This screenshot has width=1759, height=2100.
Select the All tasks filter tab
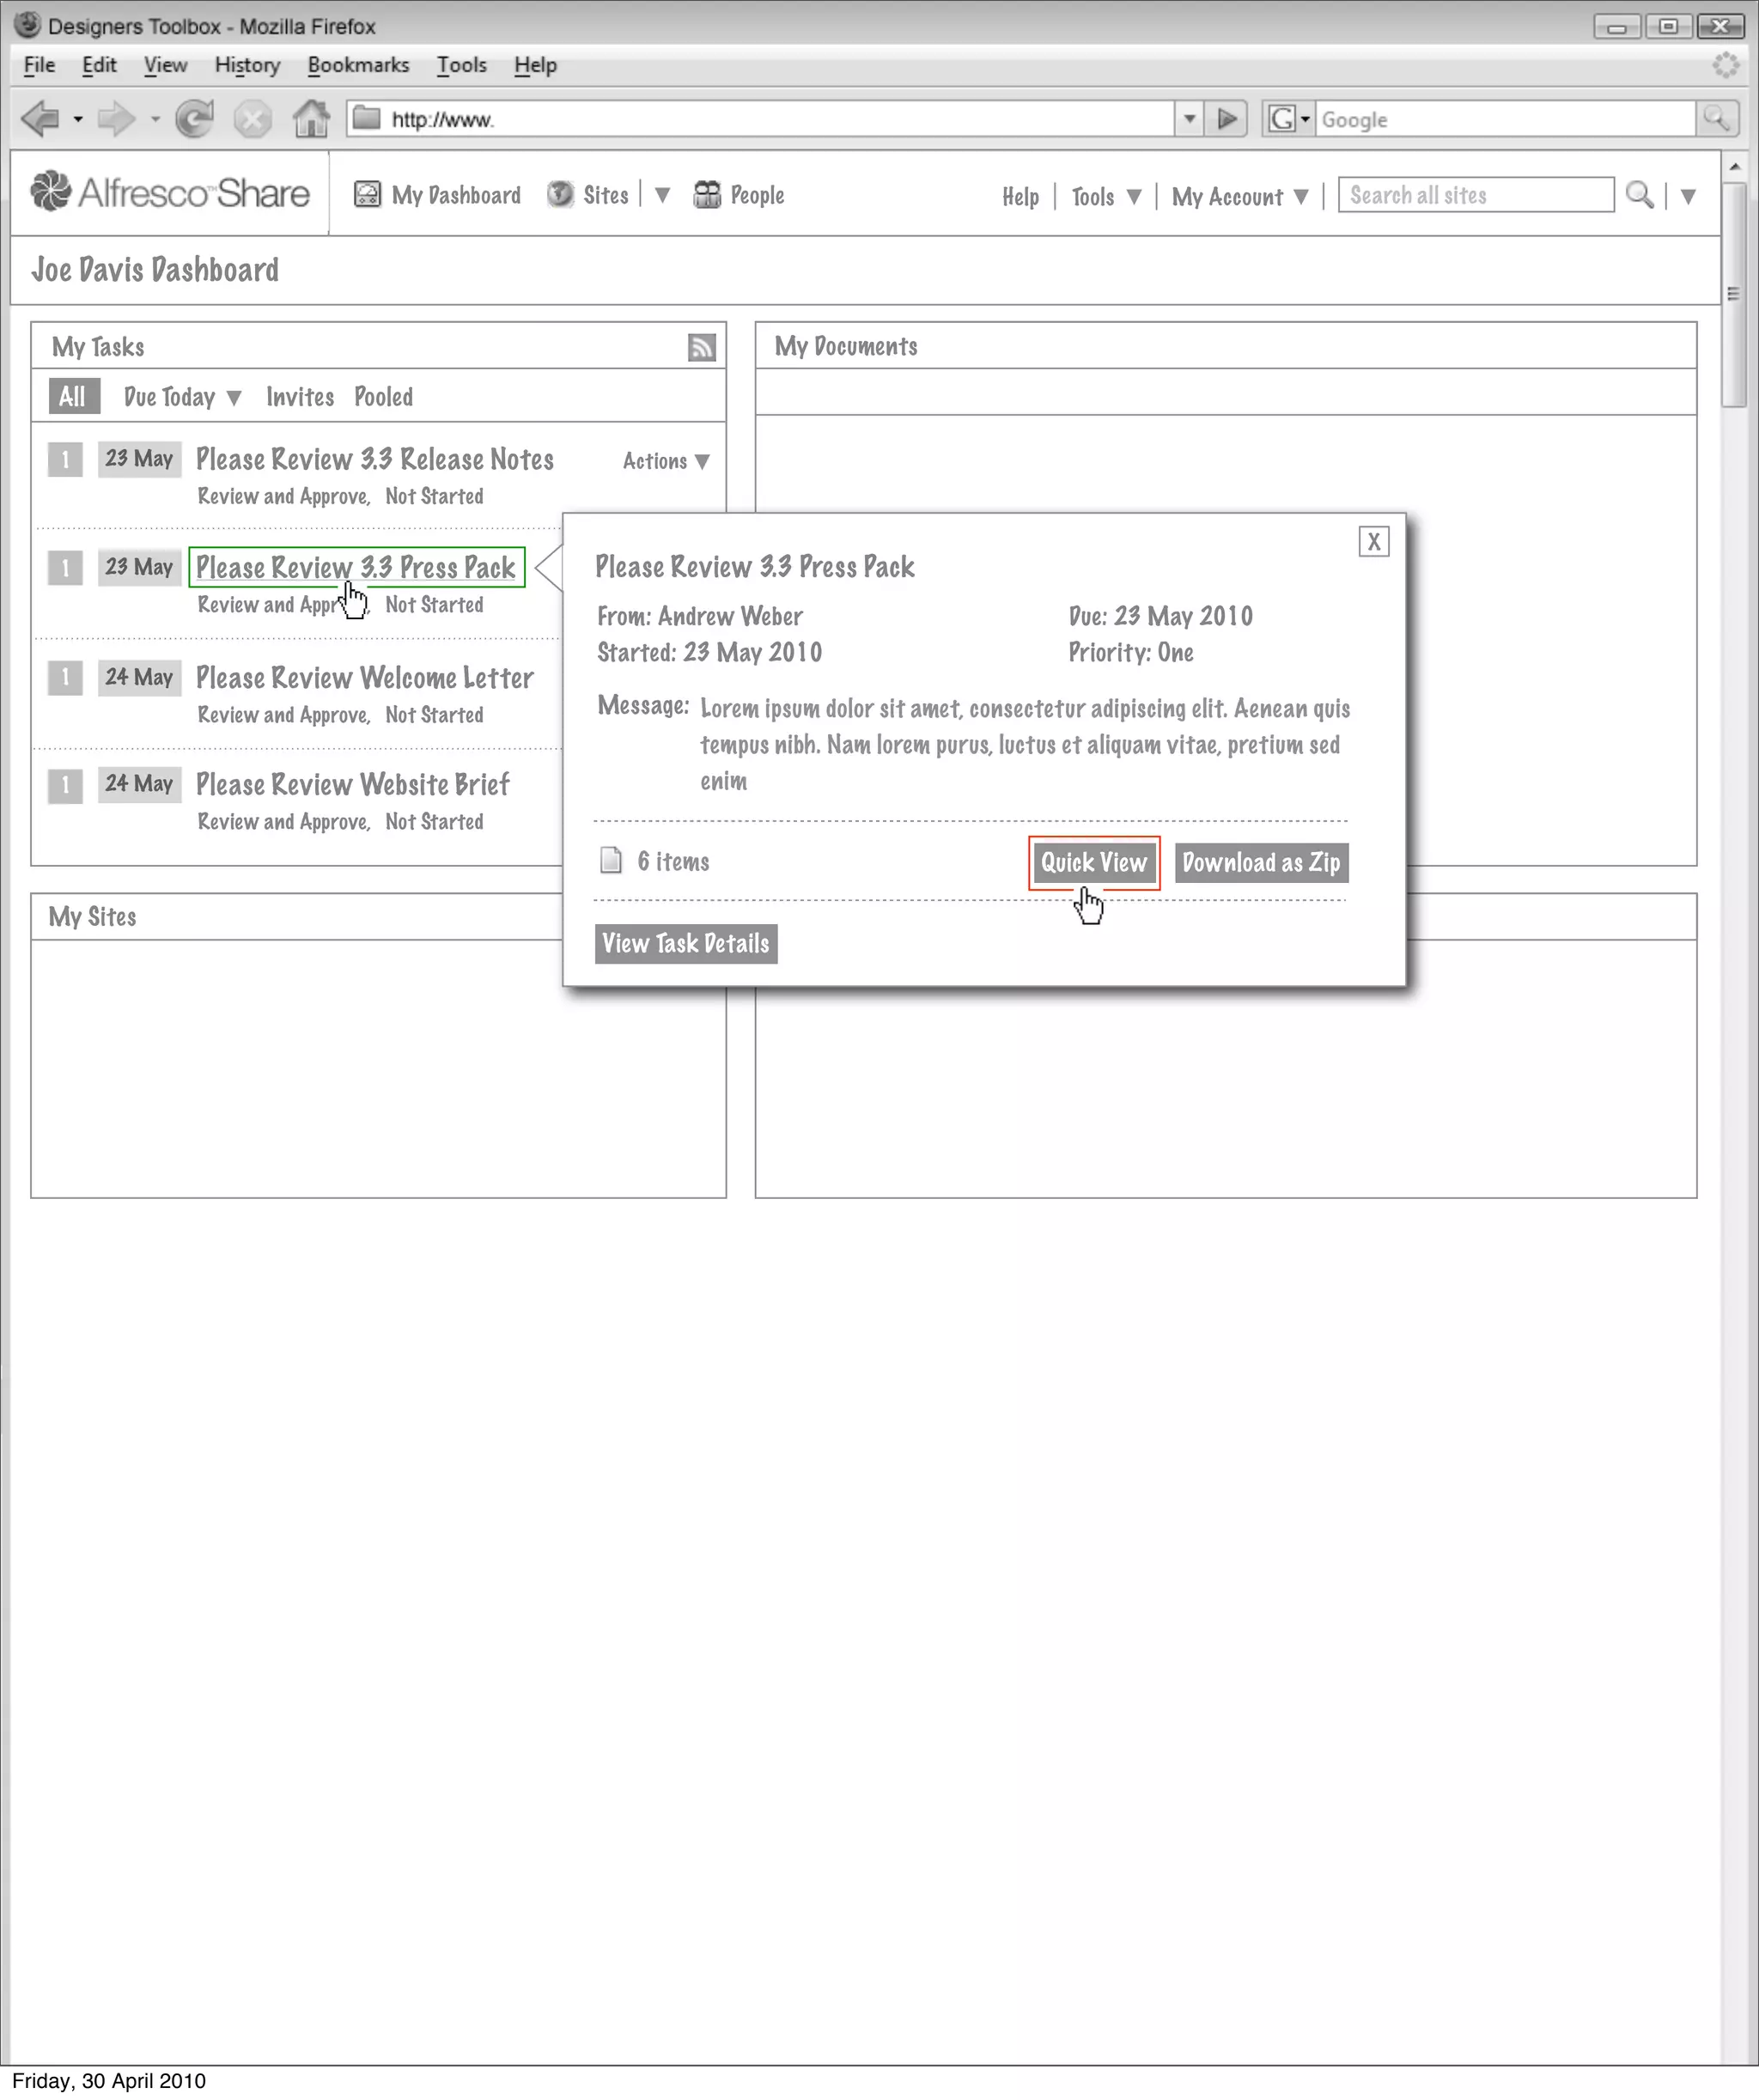(x=73, y=397)
